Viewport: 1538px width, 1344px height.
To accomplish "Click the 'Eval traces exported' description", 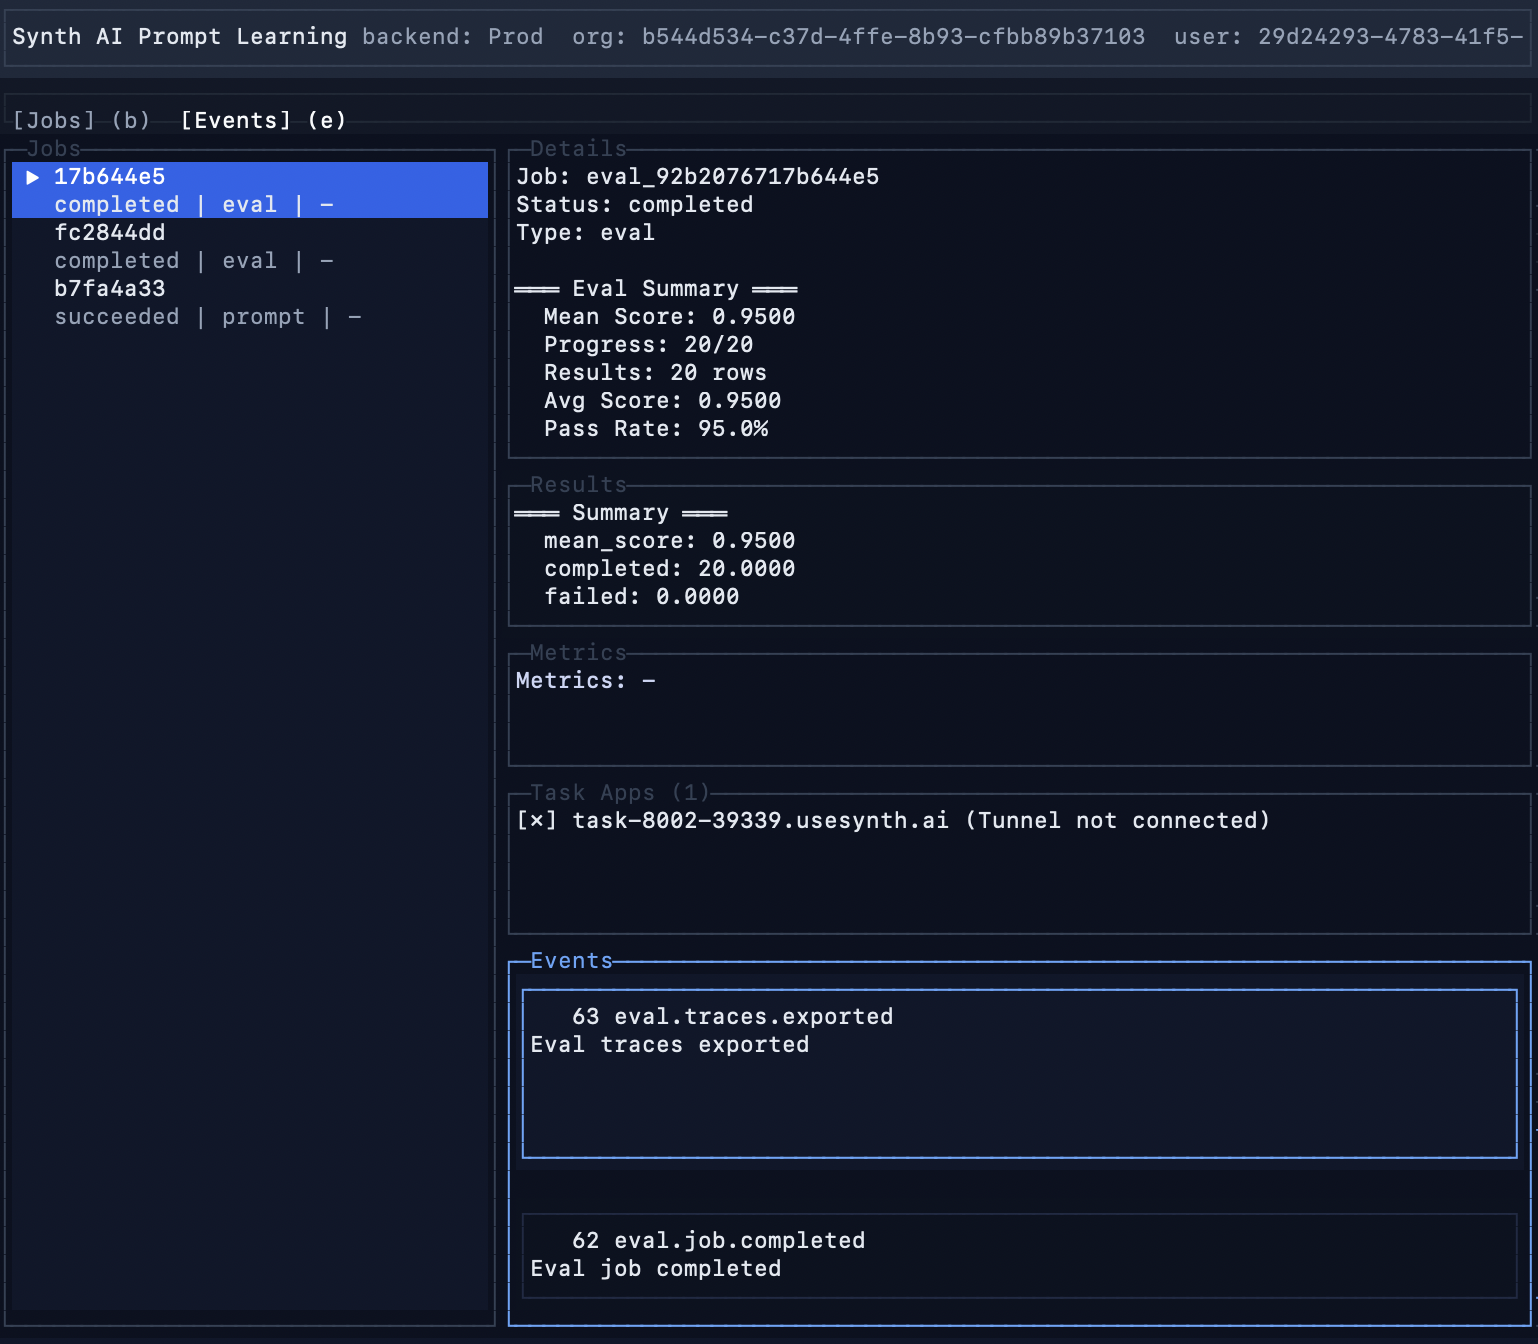I will coord(670,1044).
